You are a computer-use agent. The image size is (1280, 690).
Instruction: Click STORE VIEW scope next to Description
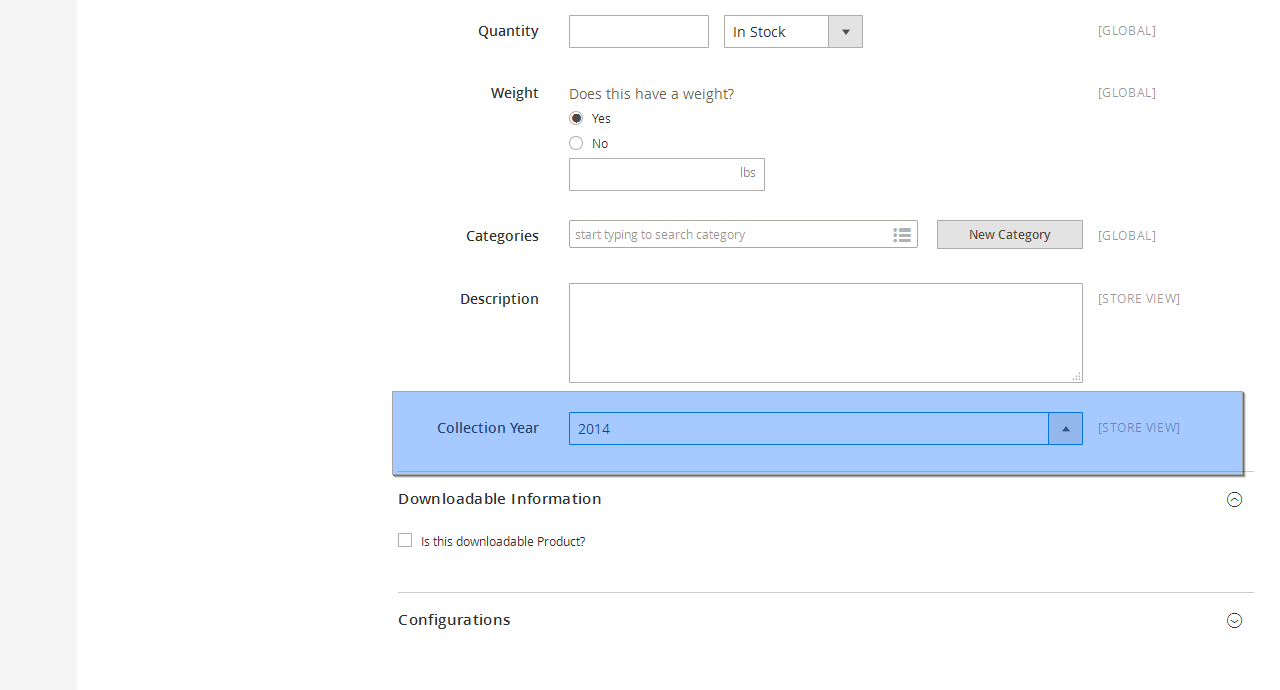click(x=1139, y=298)
